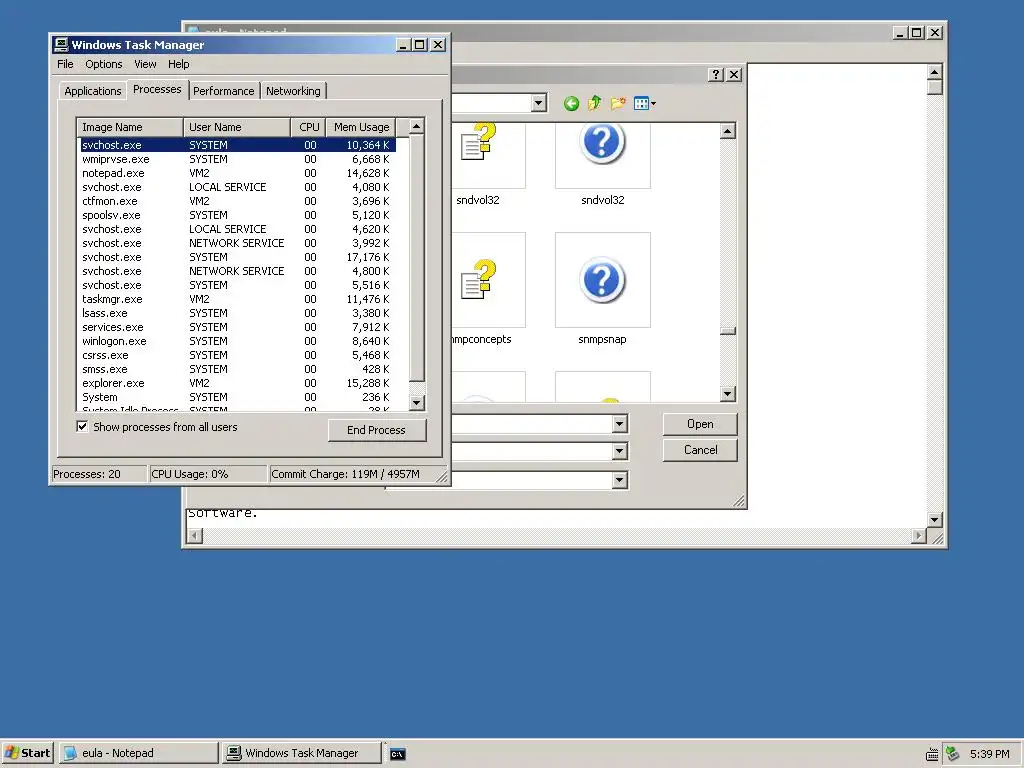Image resolution: width=1024 pixels, height=768 pixels.
Task: Toggle Show processes from all users checkbox
Action: pyautogui.click(x=82, y=426)
